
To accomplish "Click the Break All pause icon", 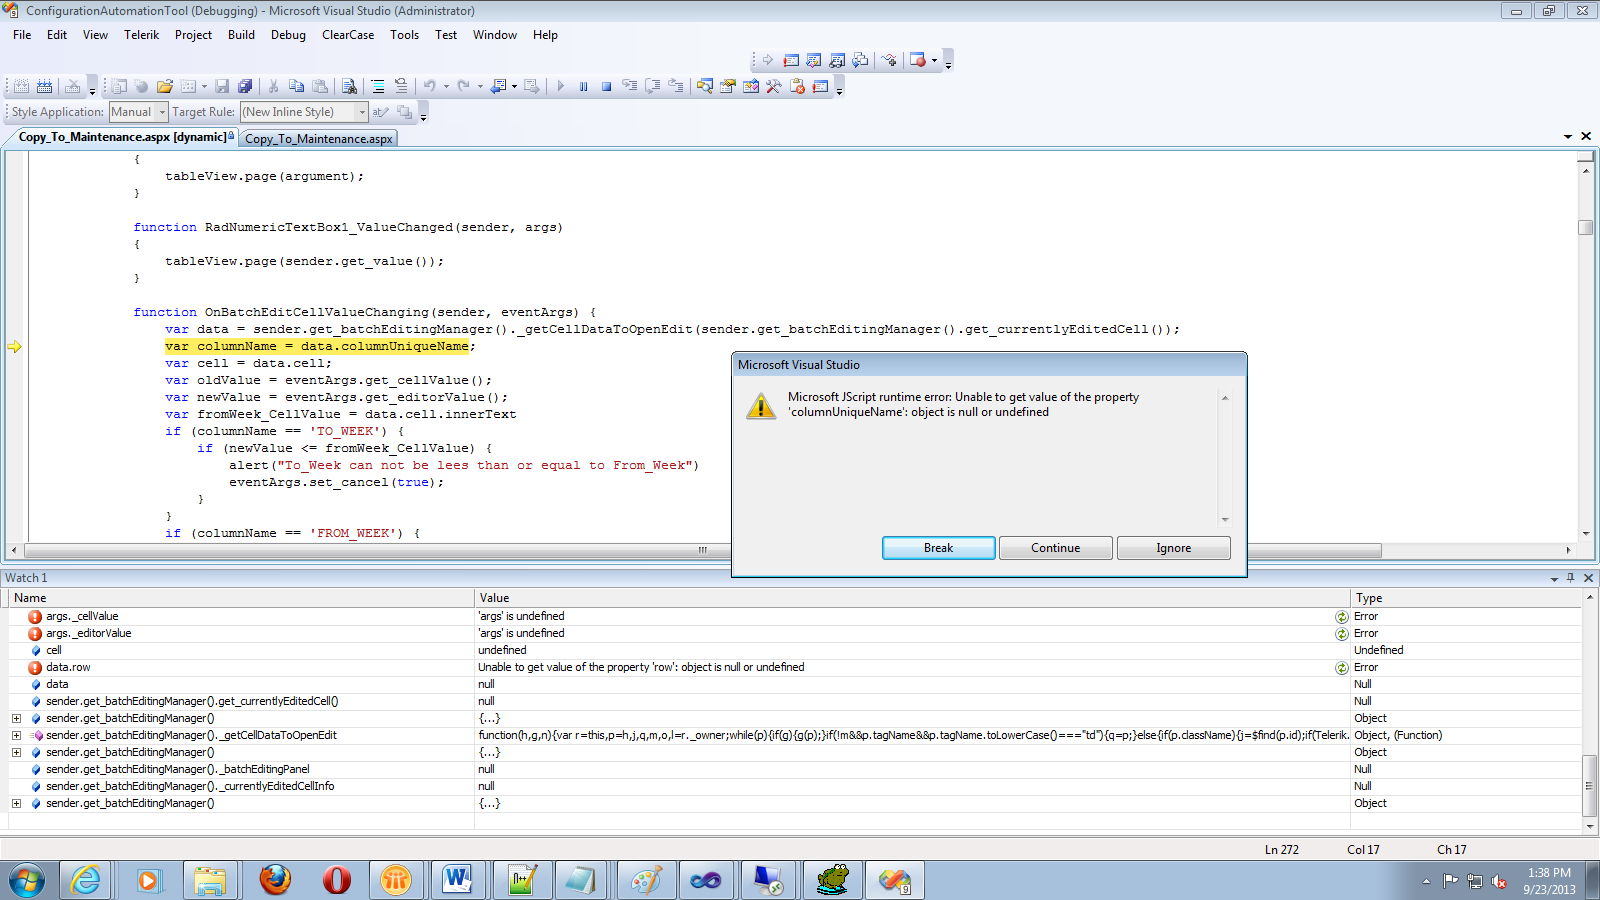I will pos(583,87).
